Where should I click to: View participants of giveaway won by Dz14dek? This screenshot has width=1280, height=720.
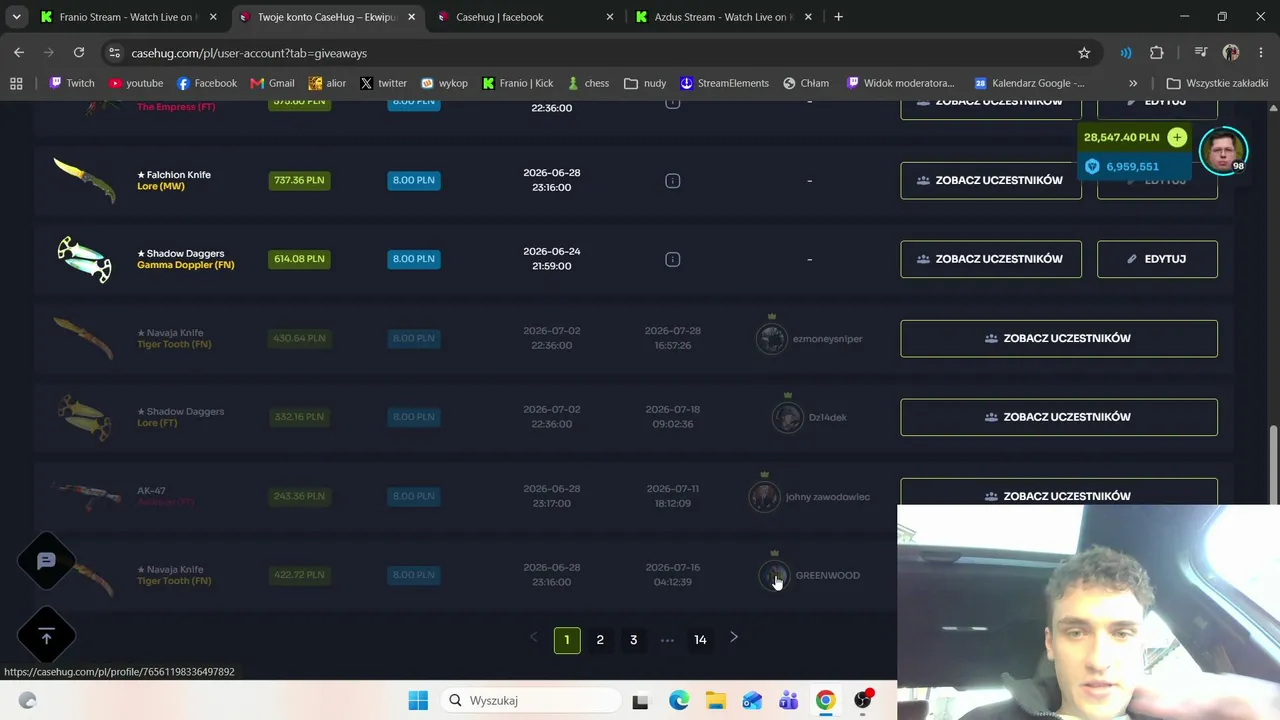coord(1059,417)
